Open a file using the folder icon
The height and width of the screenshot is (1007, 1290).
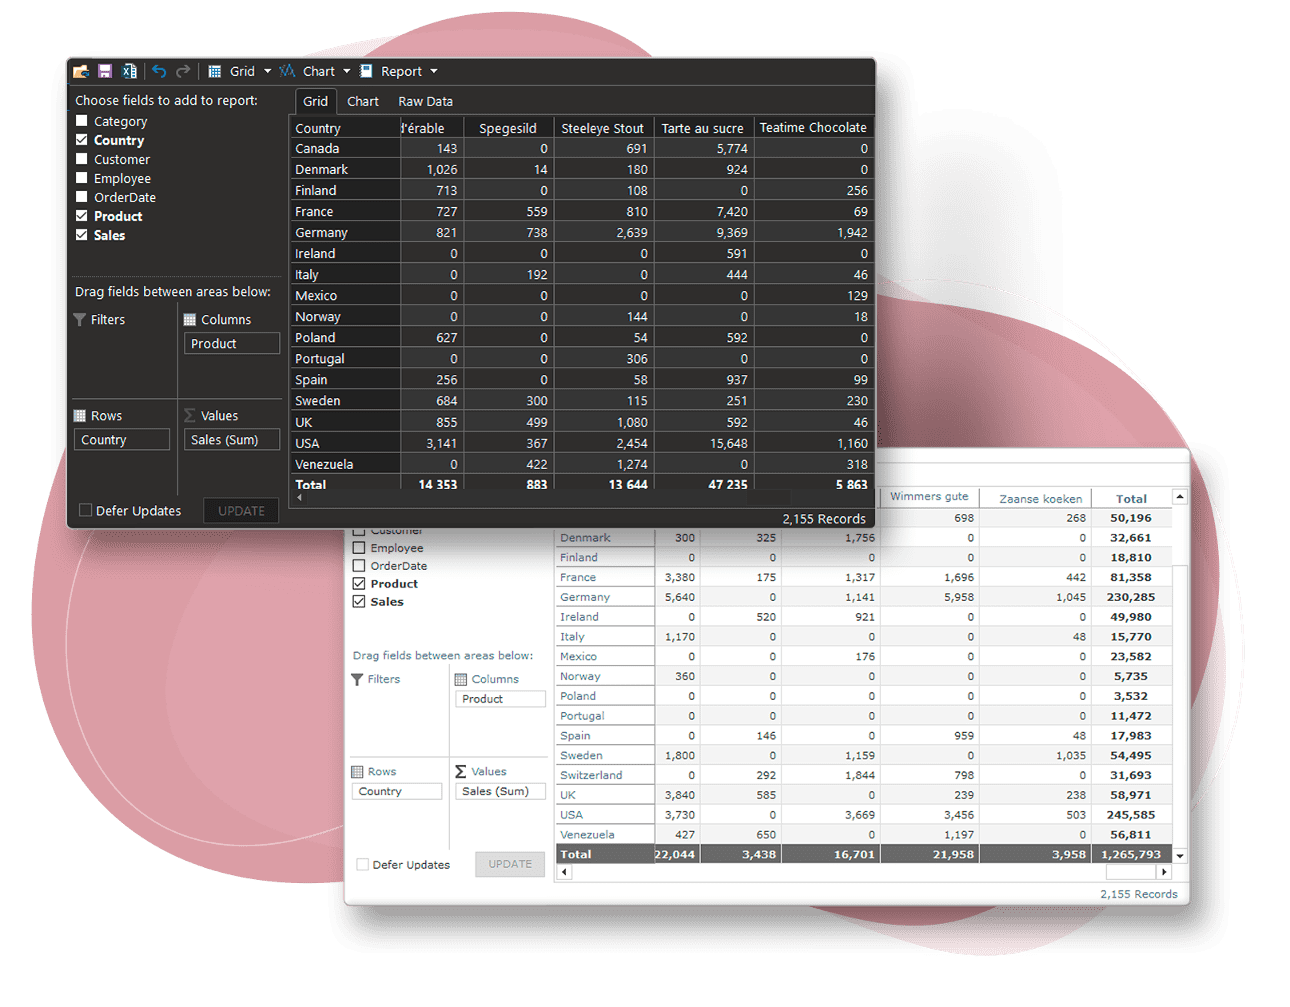[80, 70]
